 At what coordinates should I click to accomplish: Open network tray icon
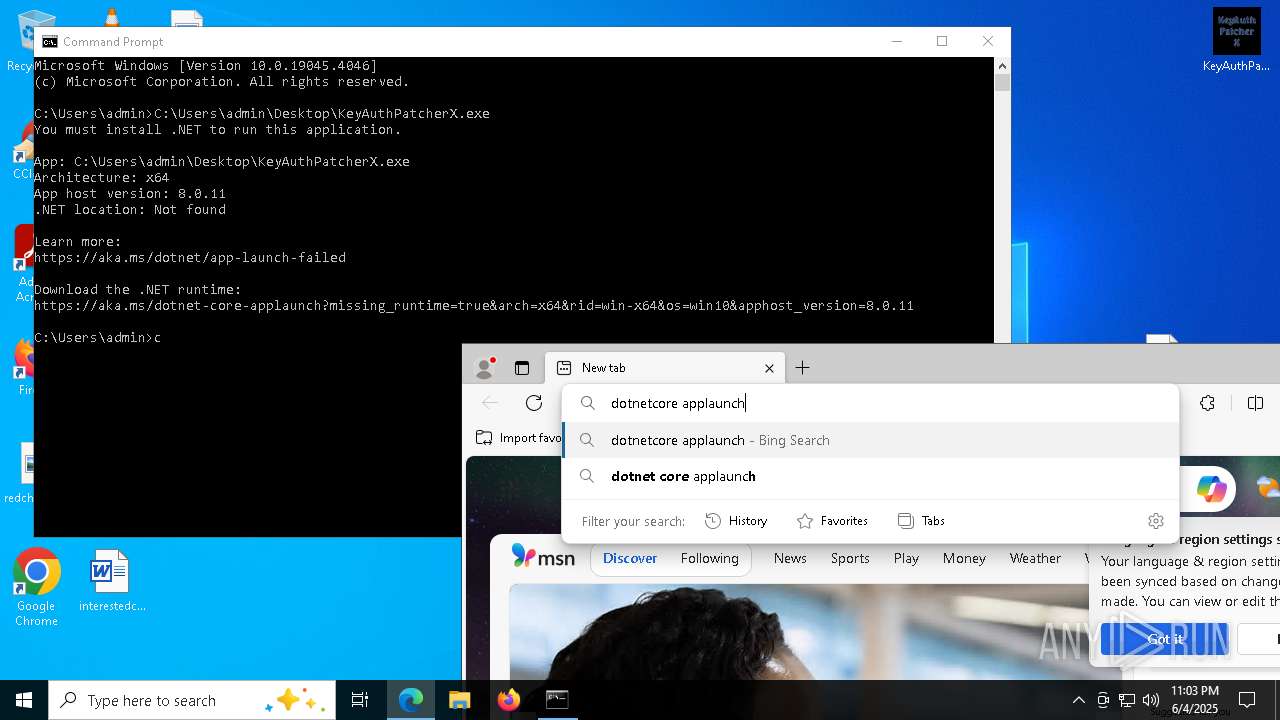[x=1127, y=700]
